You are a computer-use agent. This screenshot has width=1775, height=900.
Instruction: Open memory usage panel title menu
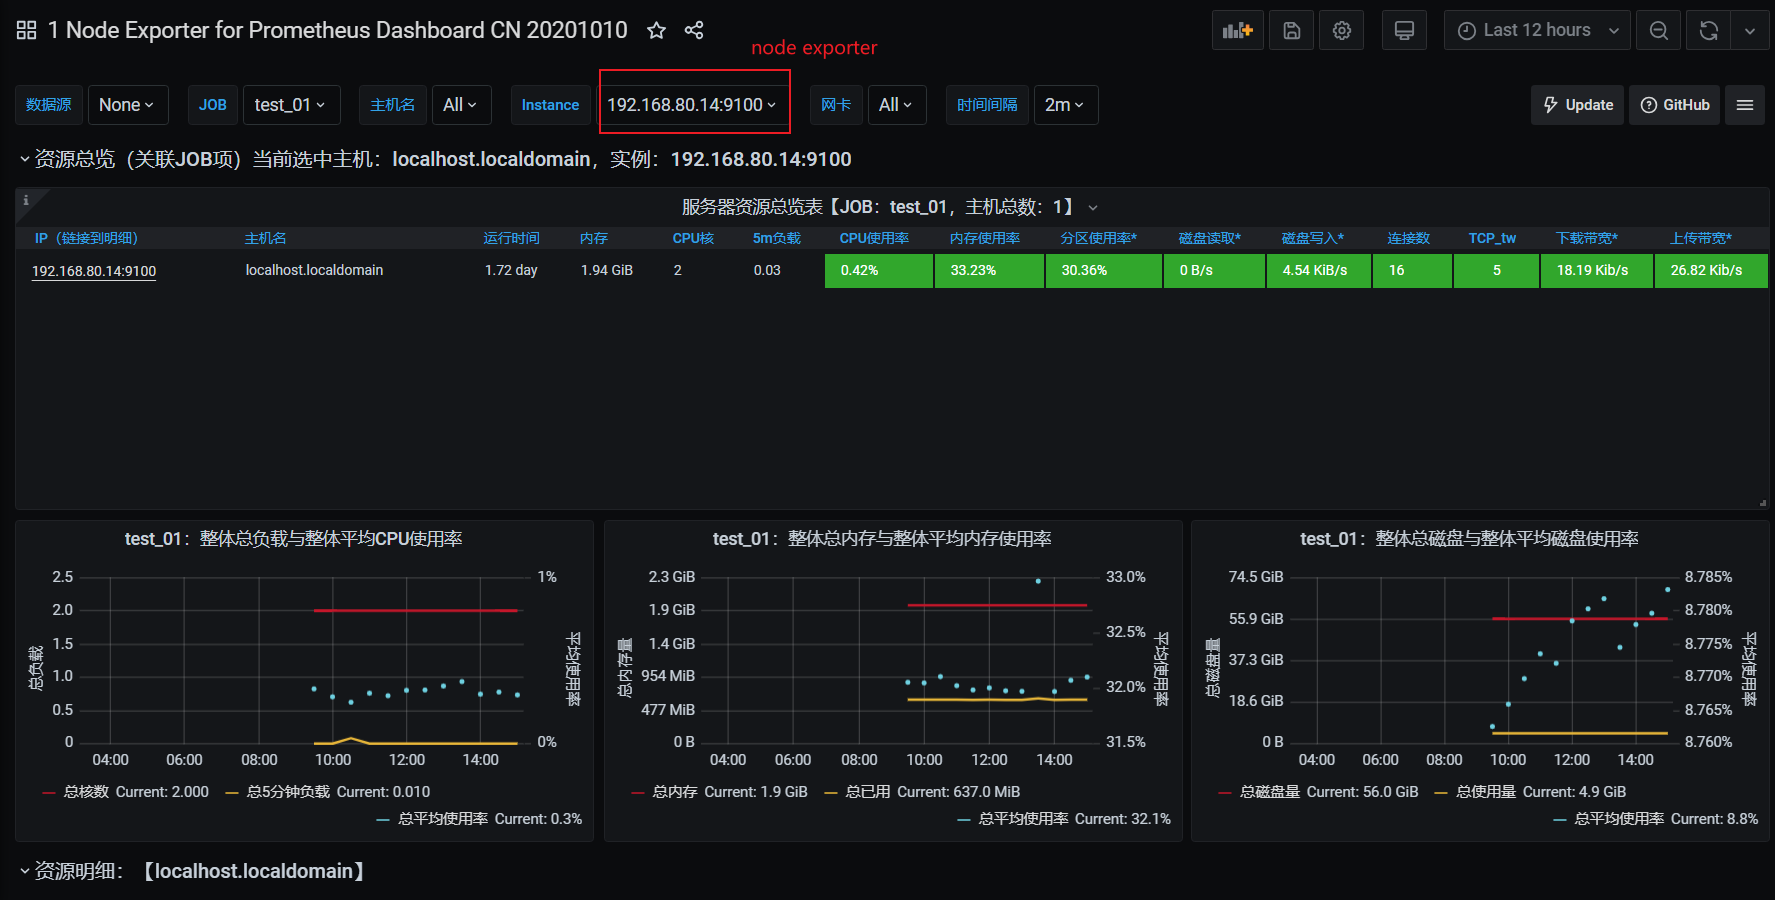[x=882, y=539]
